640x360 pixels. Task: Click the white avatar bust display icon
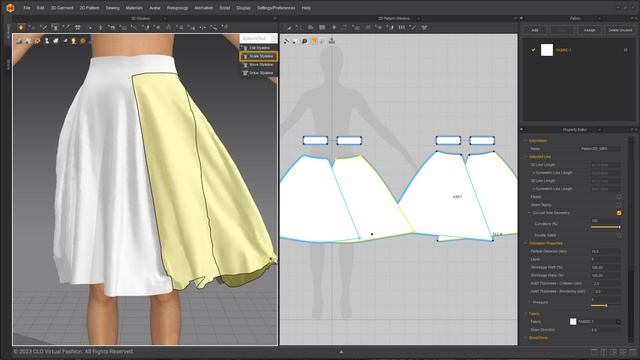47,41
